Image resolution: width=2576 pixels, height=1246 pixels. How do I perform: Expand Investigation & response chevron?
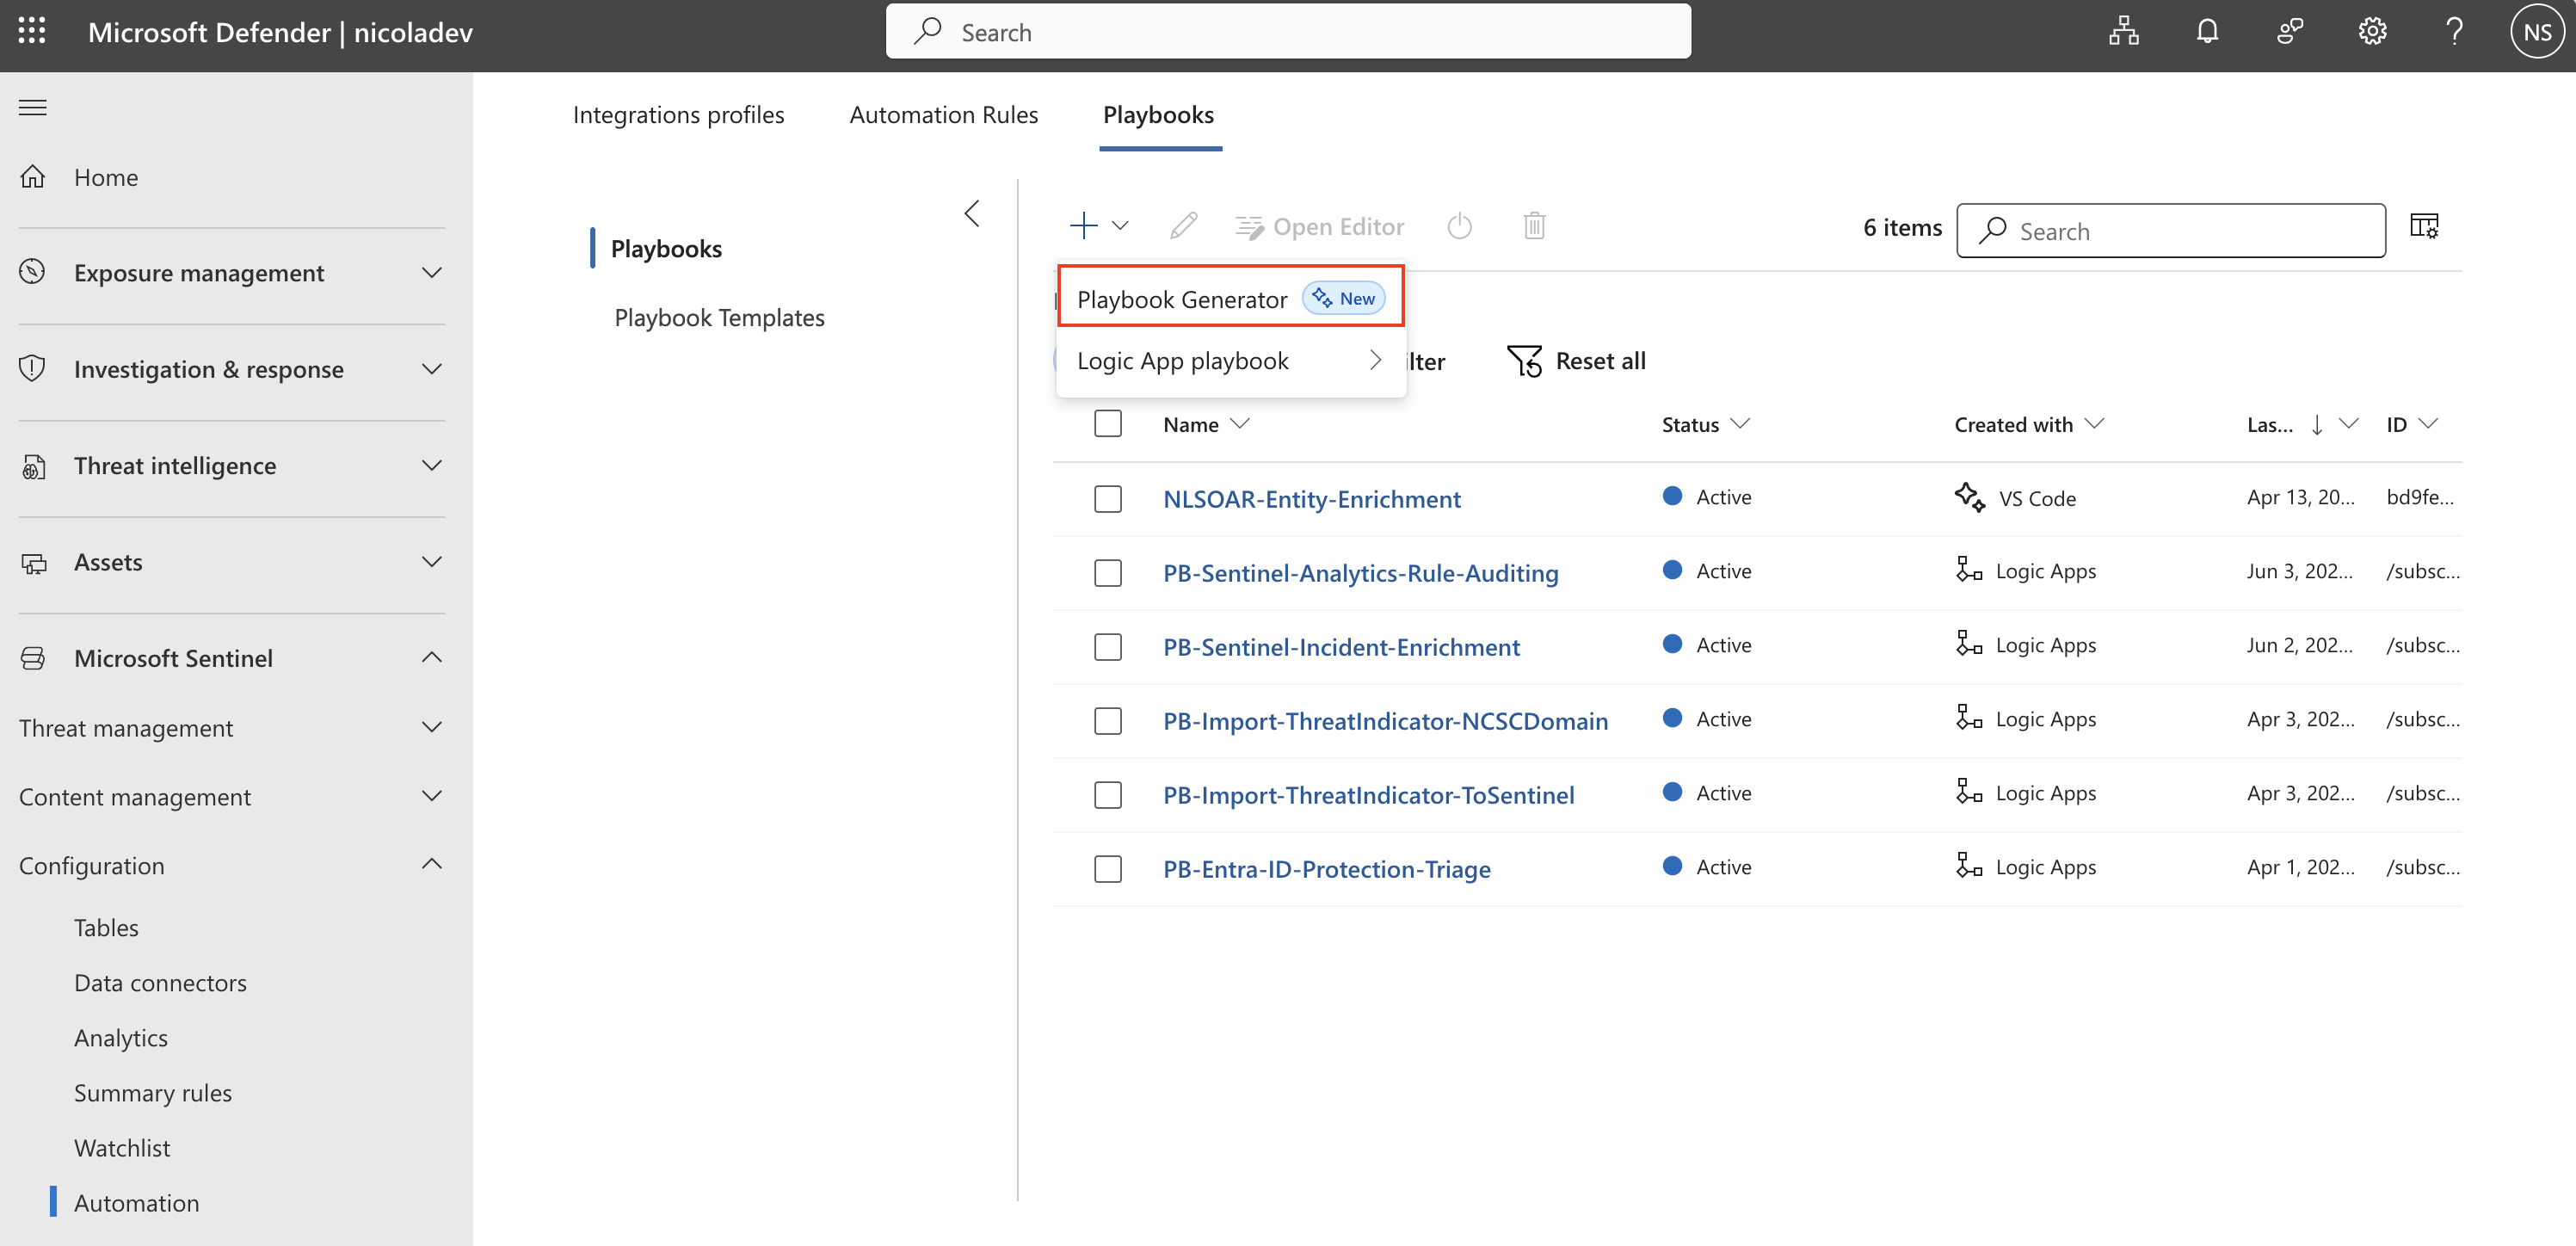(432, 369)
